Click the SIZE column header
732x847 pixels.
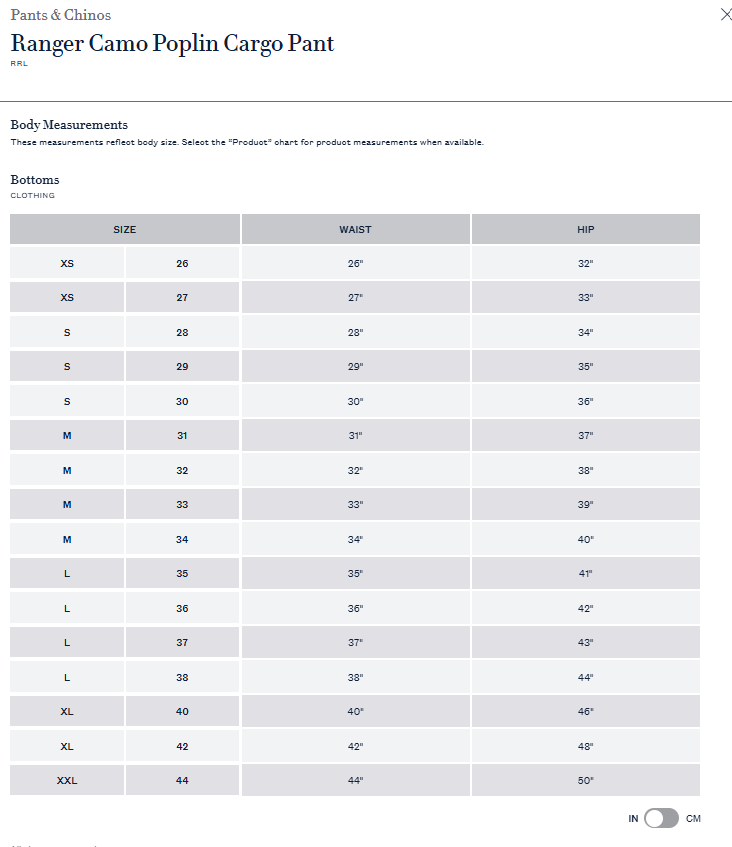click(124, 229)
